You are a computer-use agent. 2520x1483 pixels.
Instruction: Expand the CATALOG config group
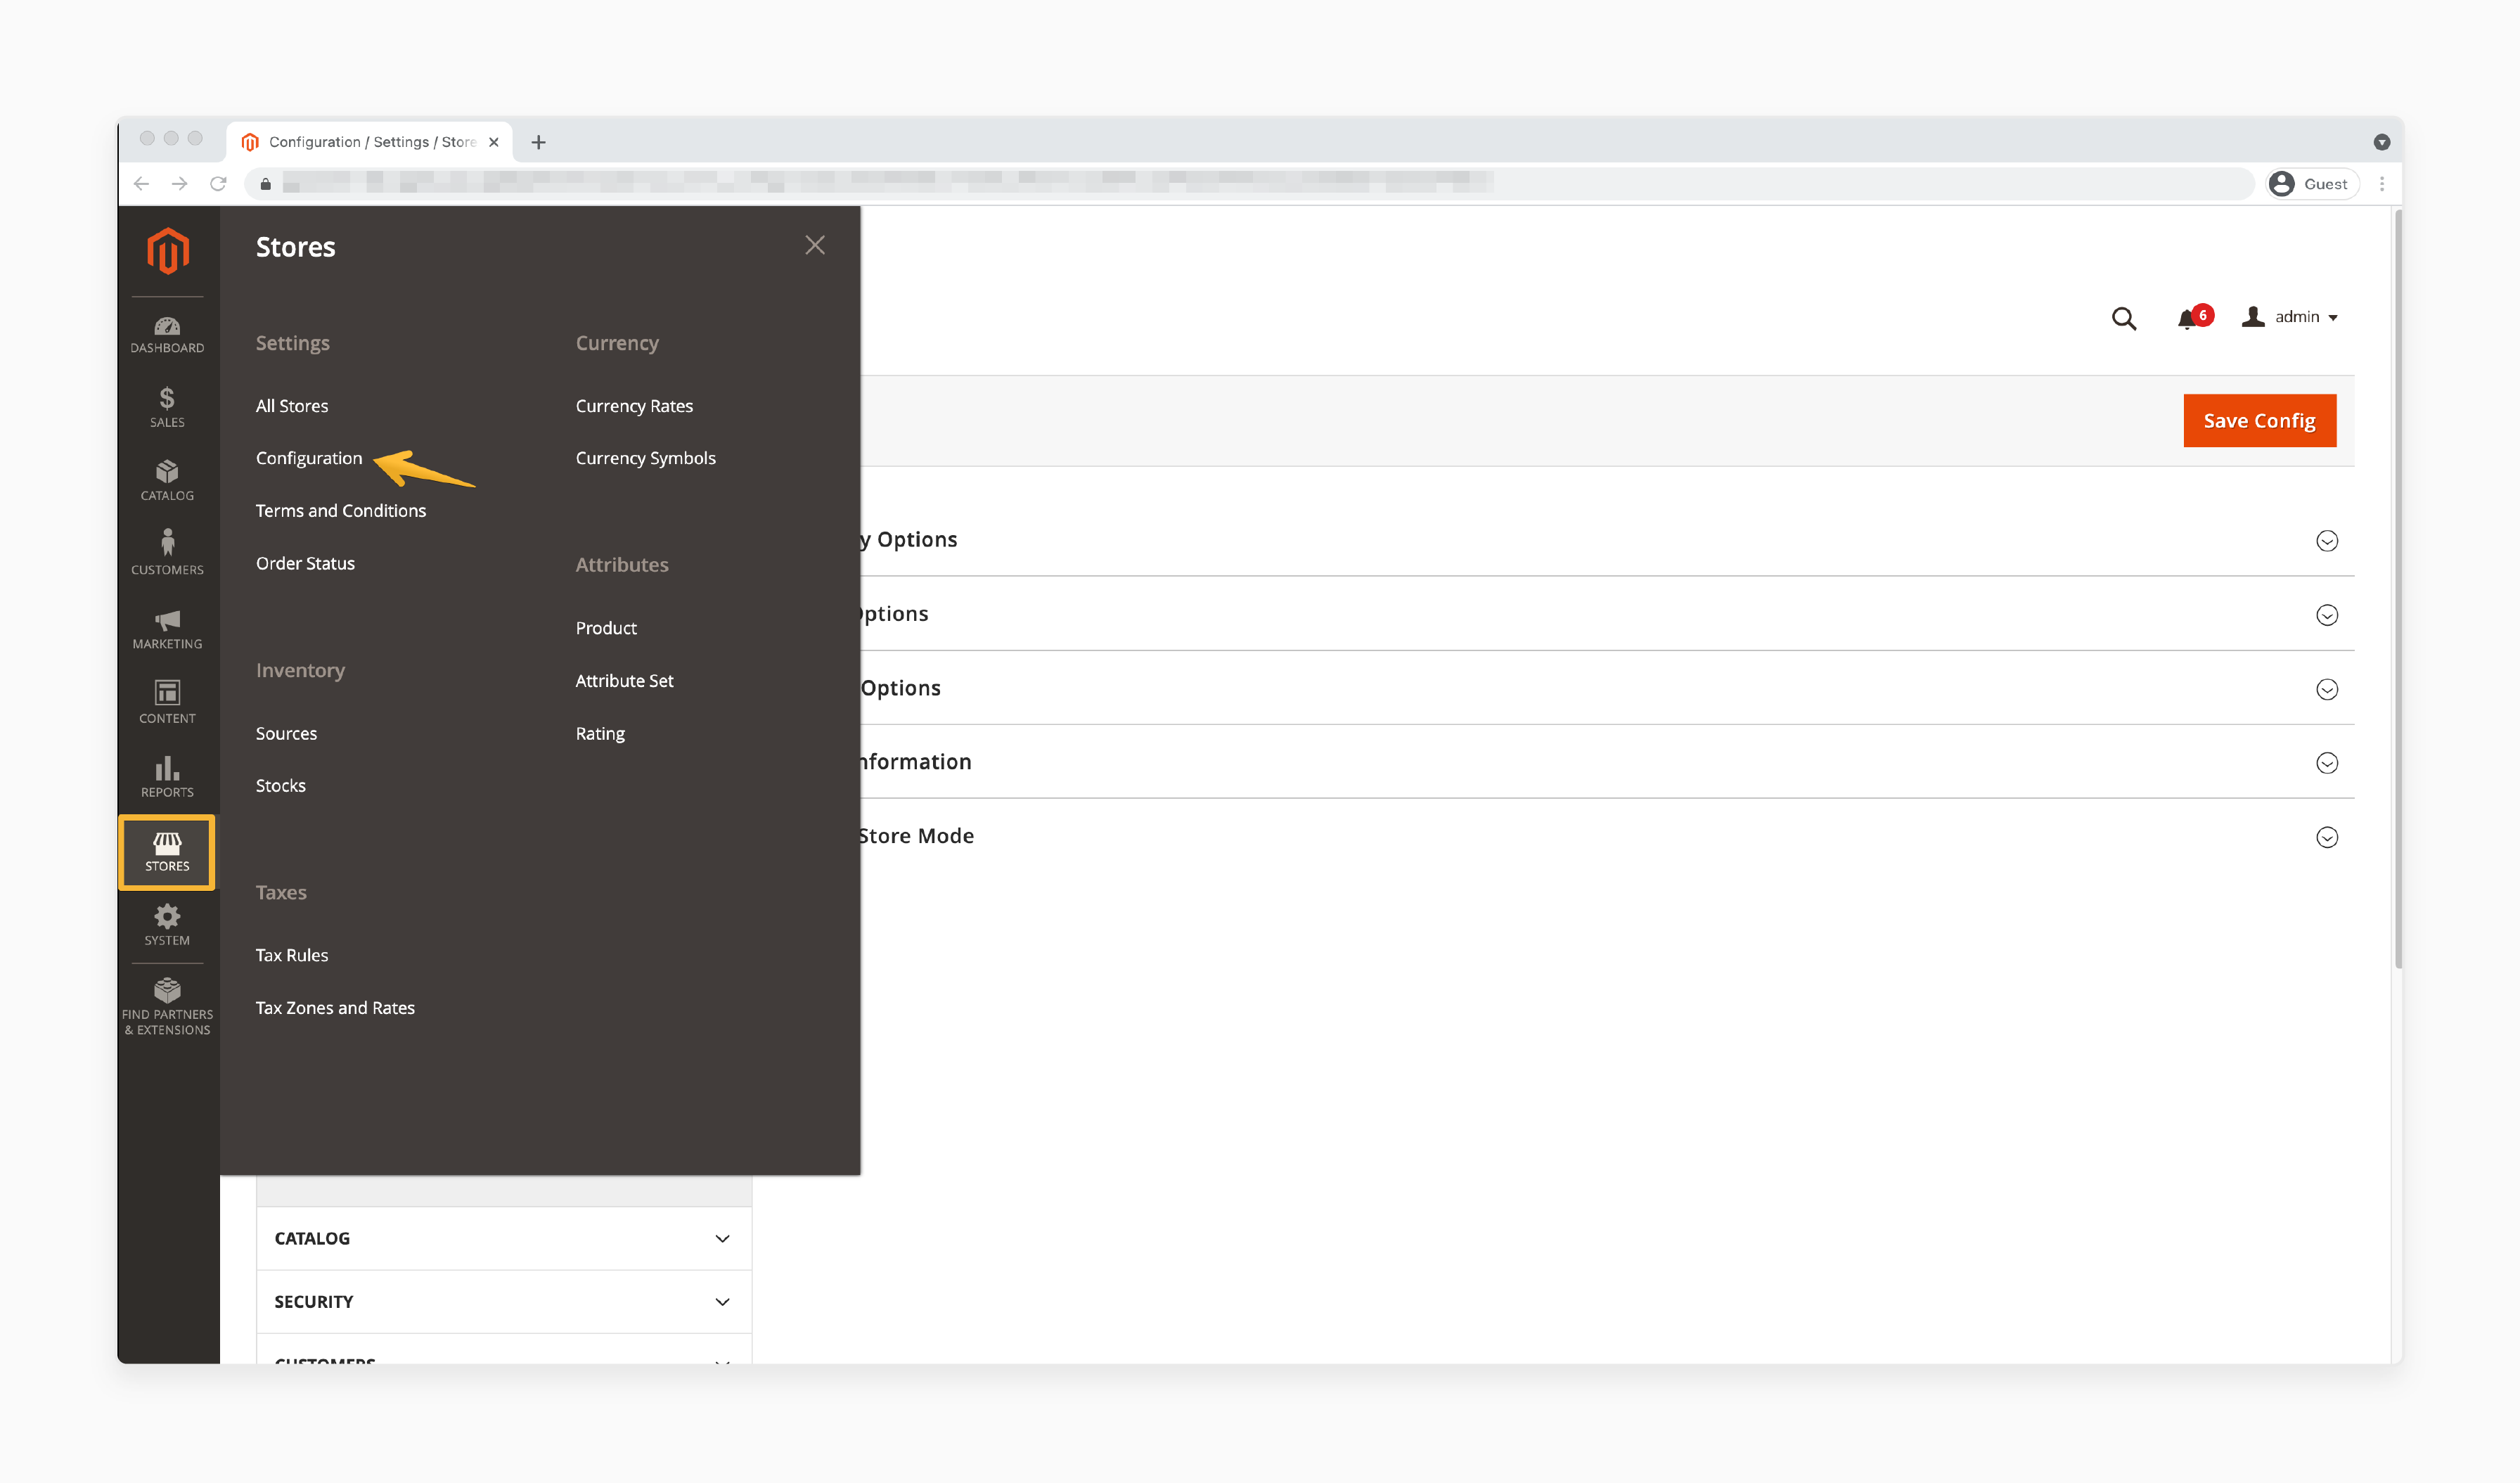503,1238
